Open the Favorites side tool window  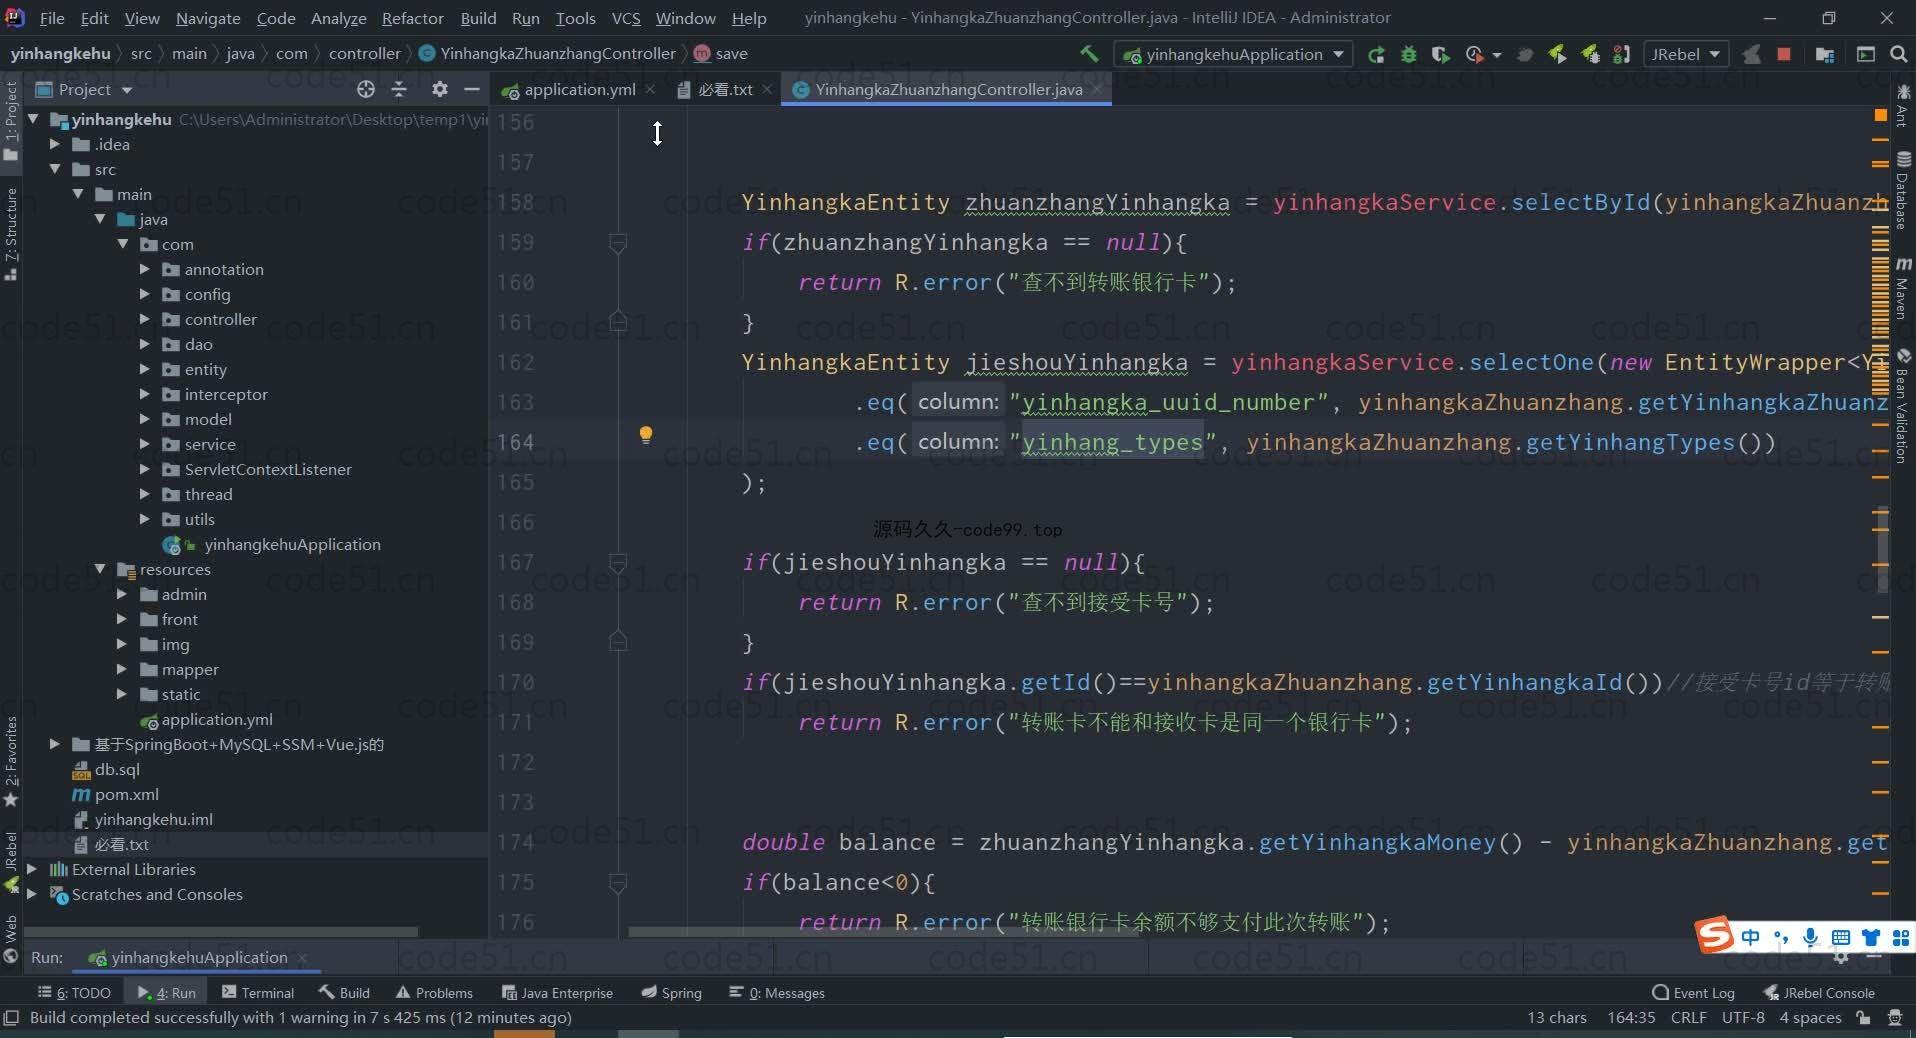[x=11, y=761]
